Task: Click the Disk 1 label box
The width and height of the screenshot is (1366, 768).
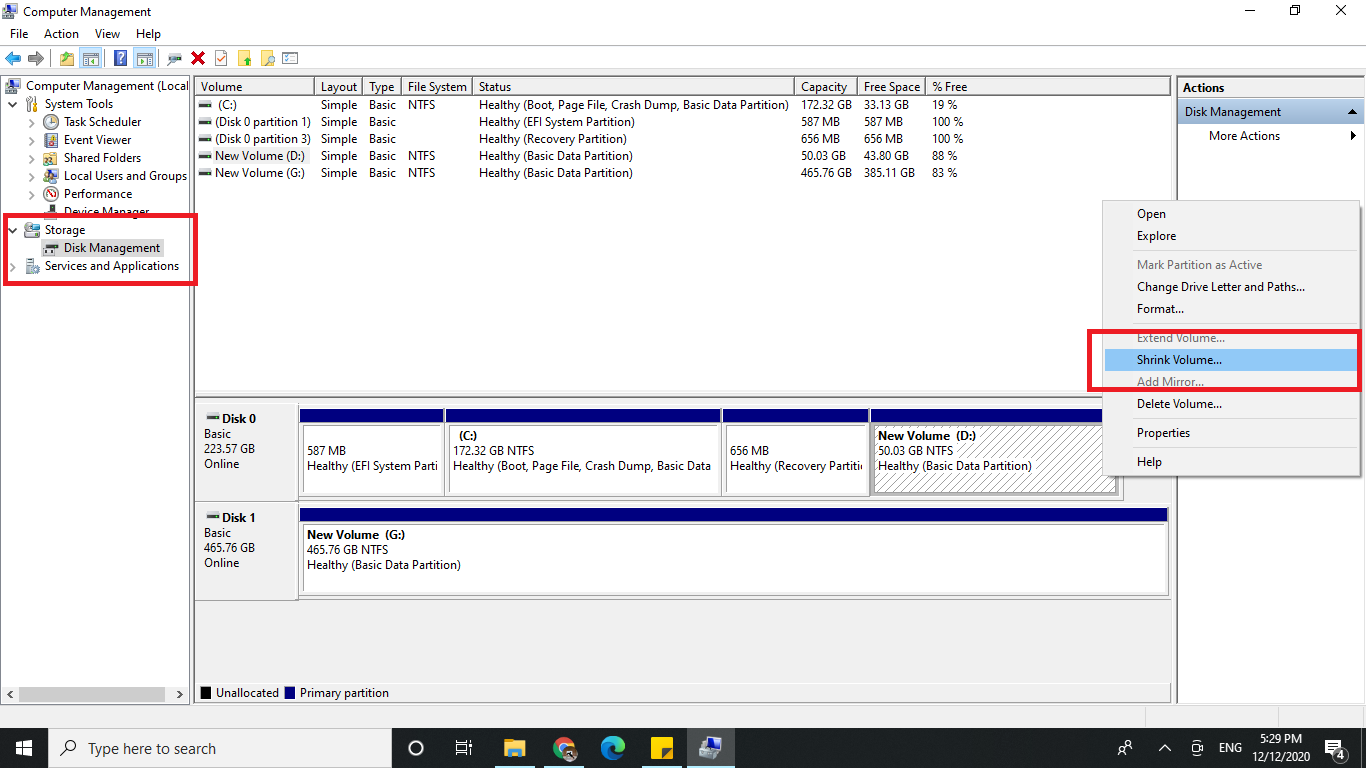Action: click(246, 551)
